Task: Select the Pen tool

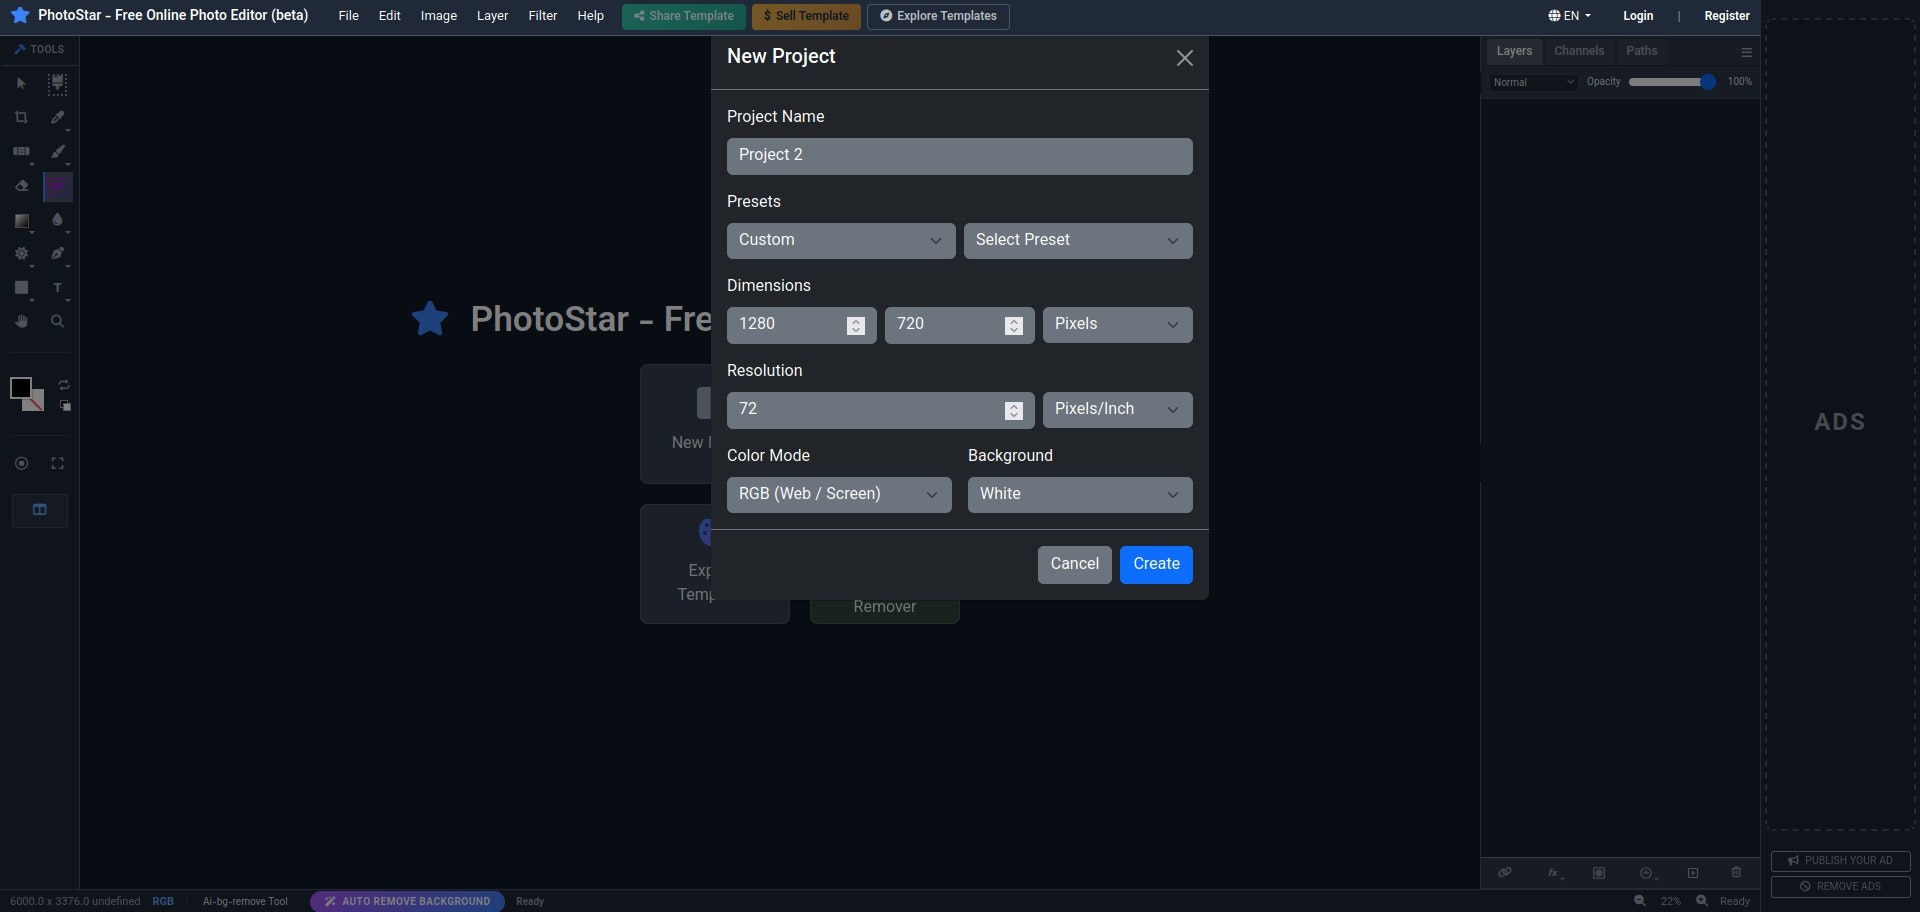Action: pyautogui.click(x=58, y=254)
